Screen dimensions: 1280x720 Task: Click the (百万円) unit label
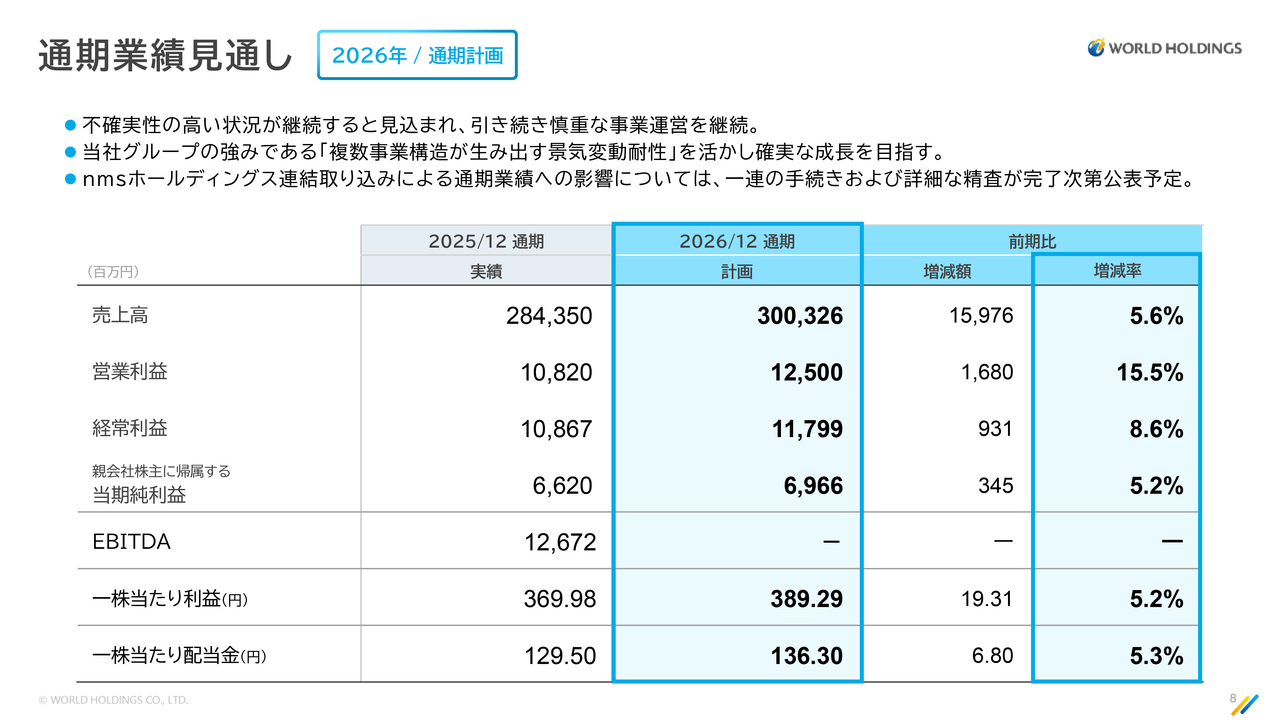pos(113,271)
